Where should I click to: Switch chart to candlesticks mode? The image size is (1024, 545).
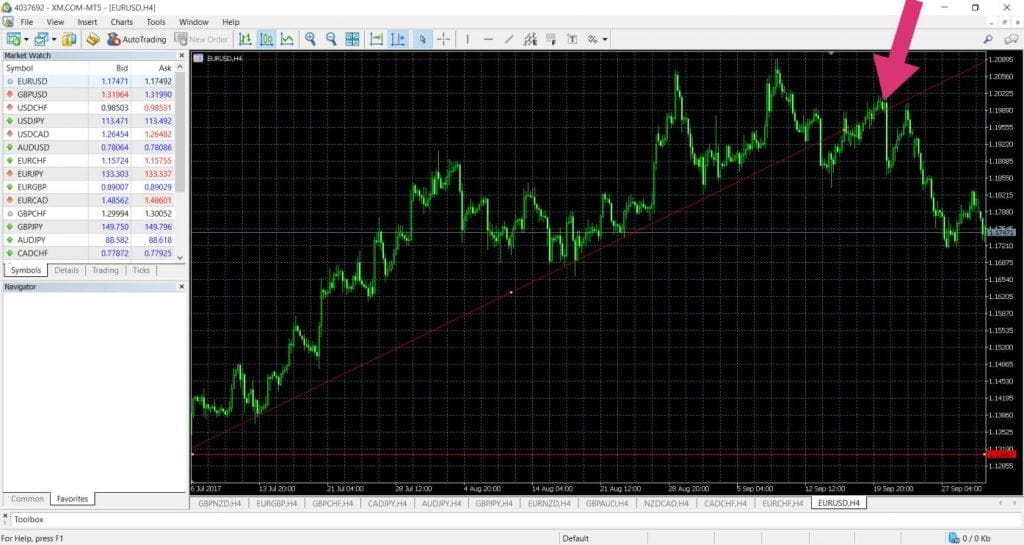[x=266, y=39]
